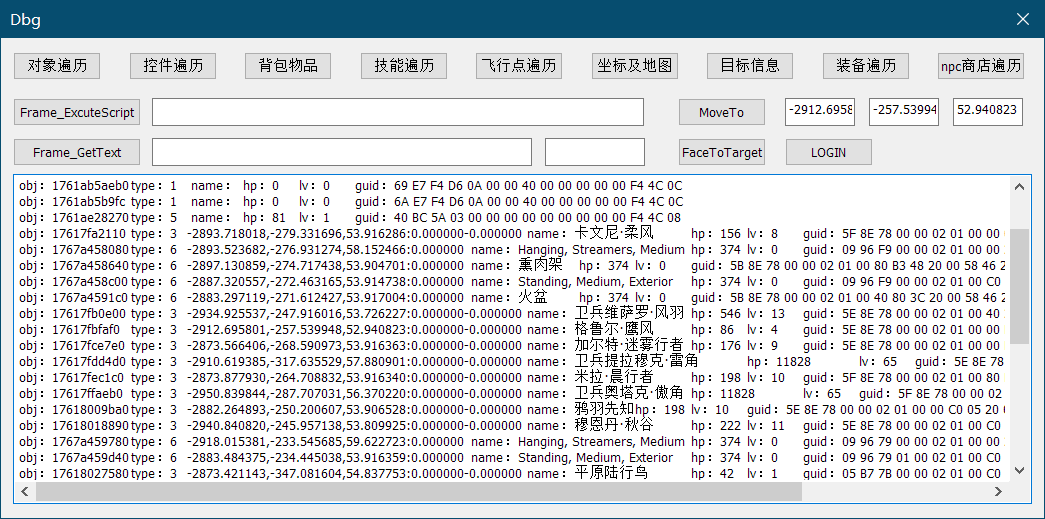Click the Frame_ExcuteScript button
Screen dimensions: 1045x519
click(77, 112)
